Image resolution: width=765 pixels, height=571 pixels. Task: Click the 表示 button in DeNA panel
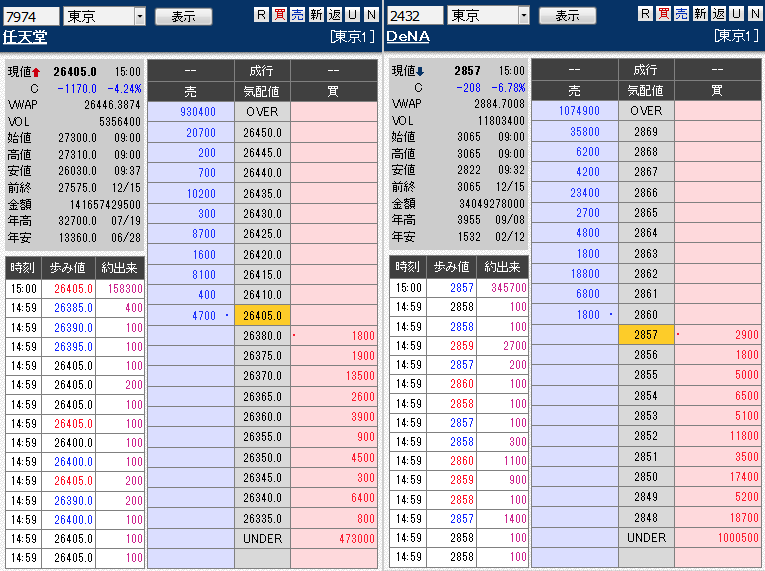567,16
